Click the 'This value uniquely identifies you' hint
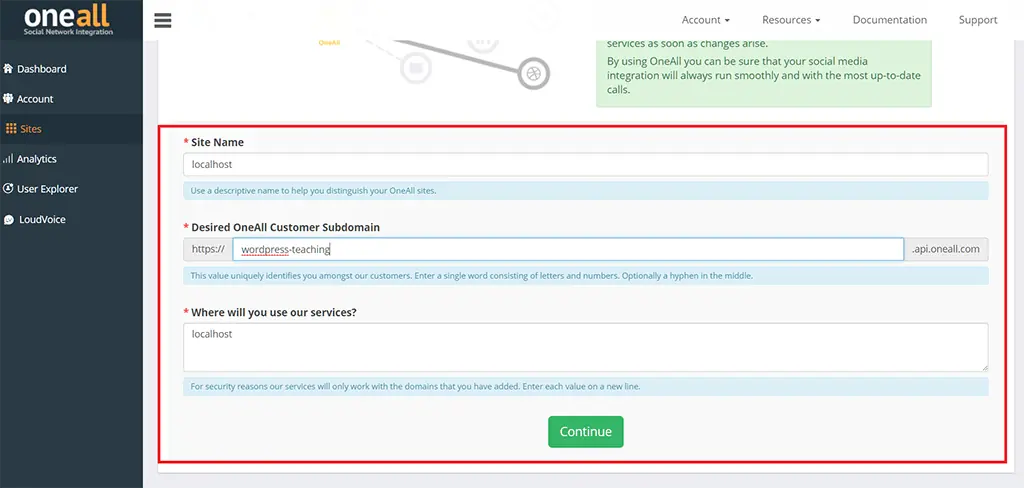This screenshot has height=488, width=1024. 472,276
